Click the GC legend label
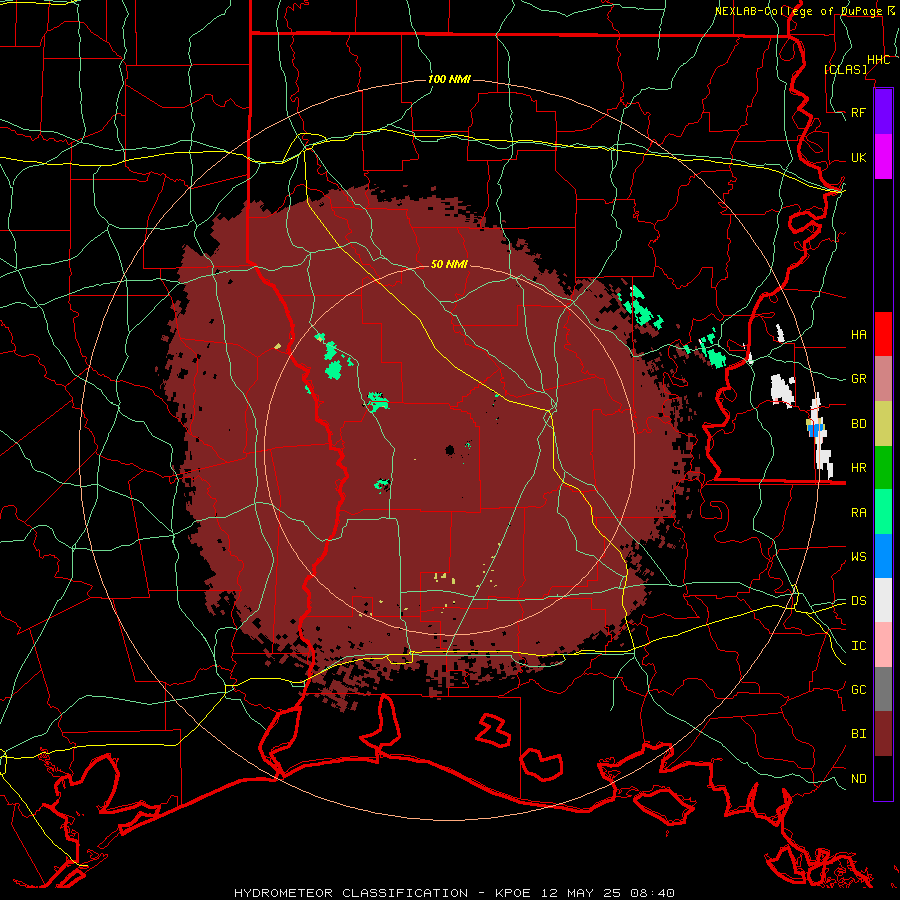 tap(859, 690)
